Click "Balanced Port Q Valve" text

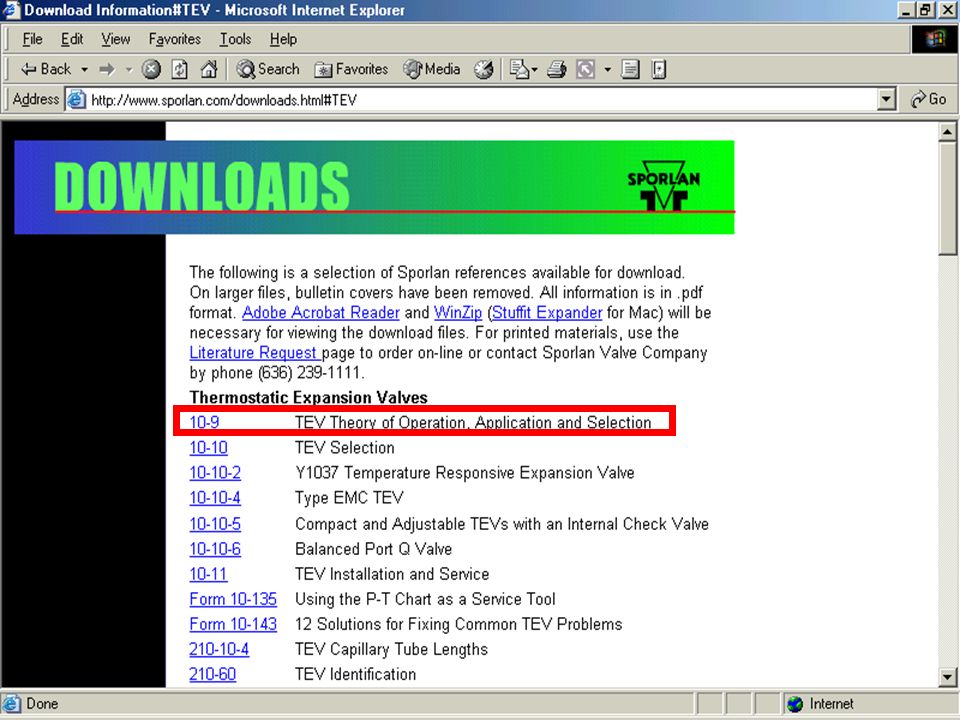pos(373,549)
